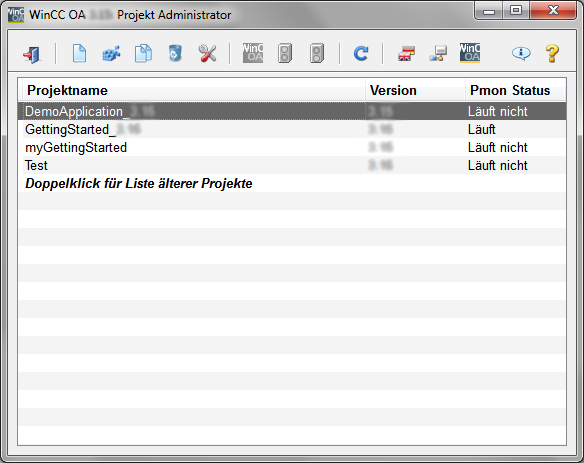Refresh the project list with blue arrow
The width and height of the screenshot is (584, 463).
coord(361,54)
